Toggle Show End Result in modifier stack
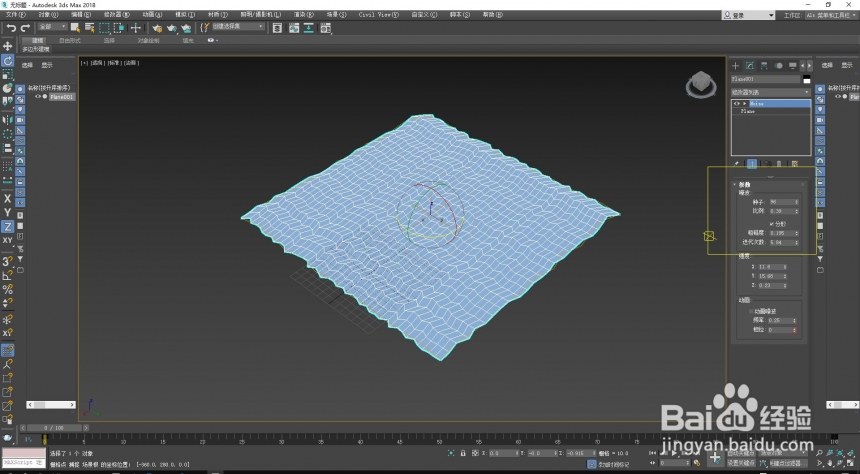The image size is (860, 474). point(752,163)
